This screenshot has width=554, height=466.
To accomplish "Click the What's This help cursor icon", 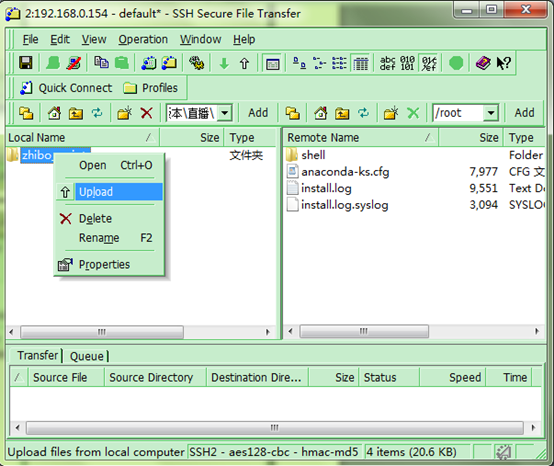I will tap(503, 63).
